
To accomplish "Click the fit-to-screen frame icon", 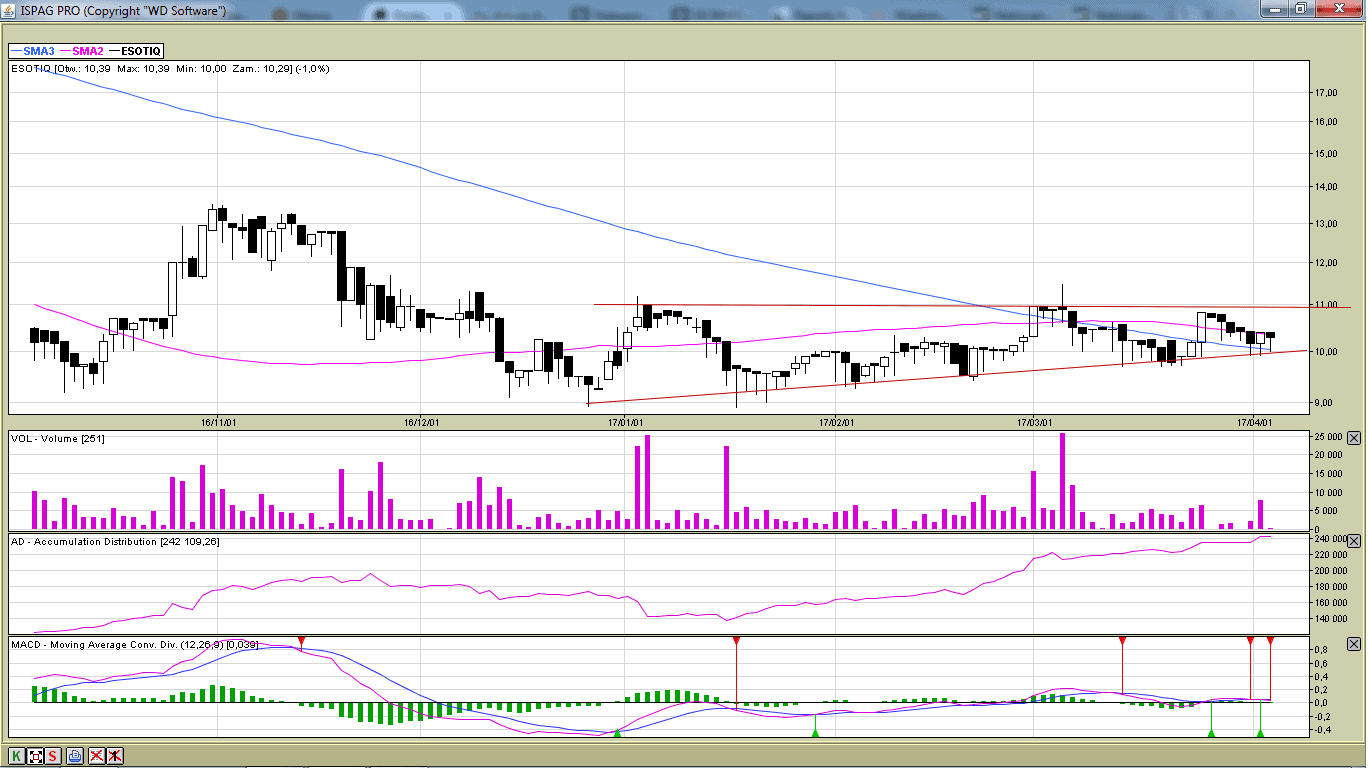I will point(36,756).
